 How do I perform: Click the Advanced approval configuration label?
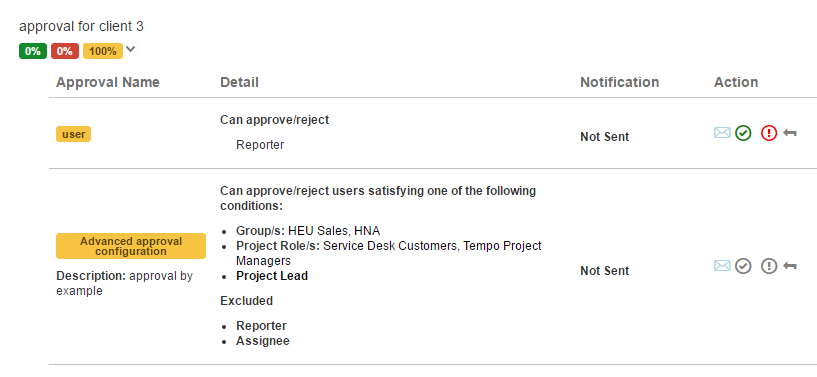[x=131, y=246]
